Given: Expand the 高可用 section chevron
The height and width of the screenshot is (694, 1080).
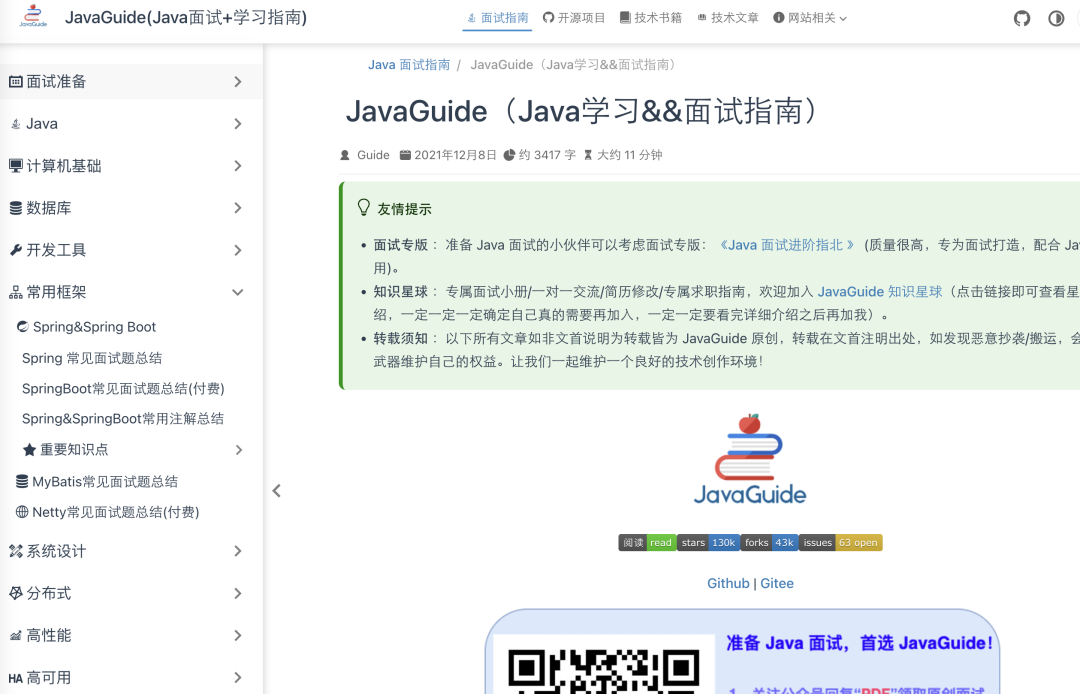Looking at the screenshot, I should [x=238, y=677].
